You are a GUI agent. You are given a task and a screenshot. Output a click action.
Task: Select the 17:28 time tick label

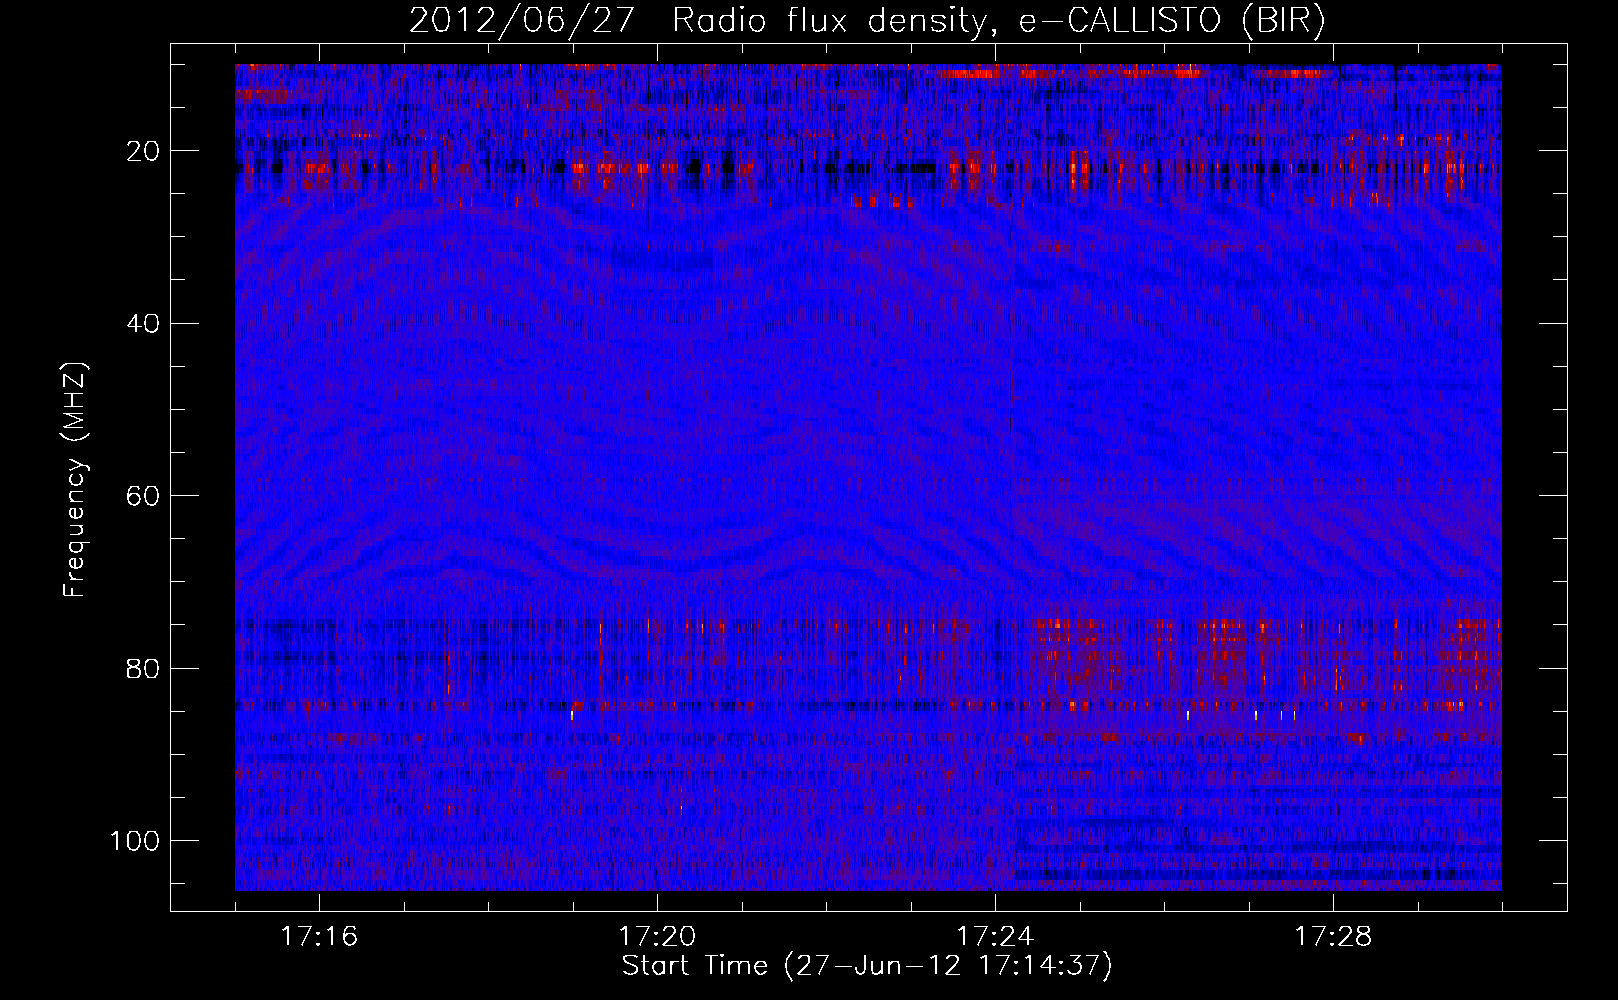click(1333, 937)
